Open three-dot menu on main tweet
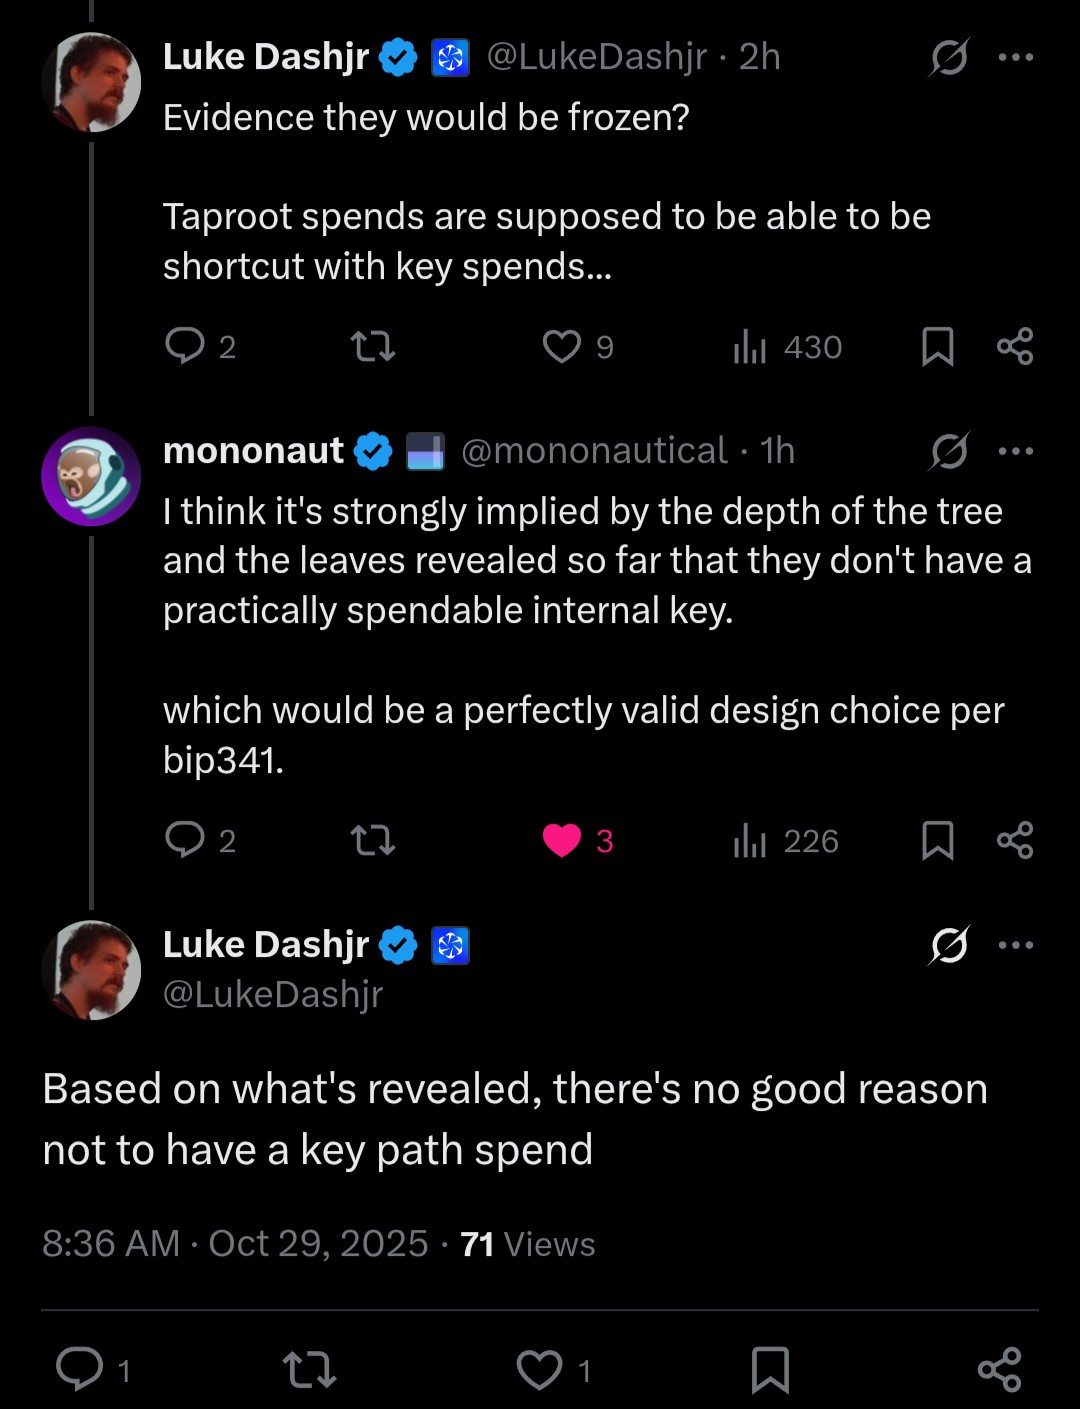Image resolution: width=1080 pixels, height=1409 pixels. click(1016, 945)
